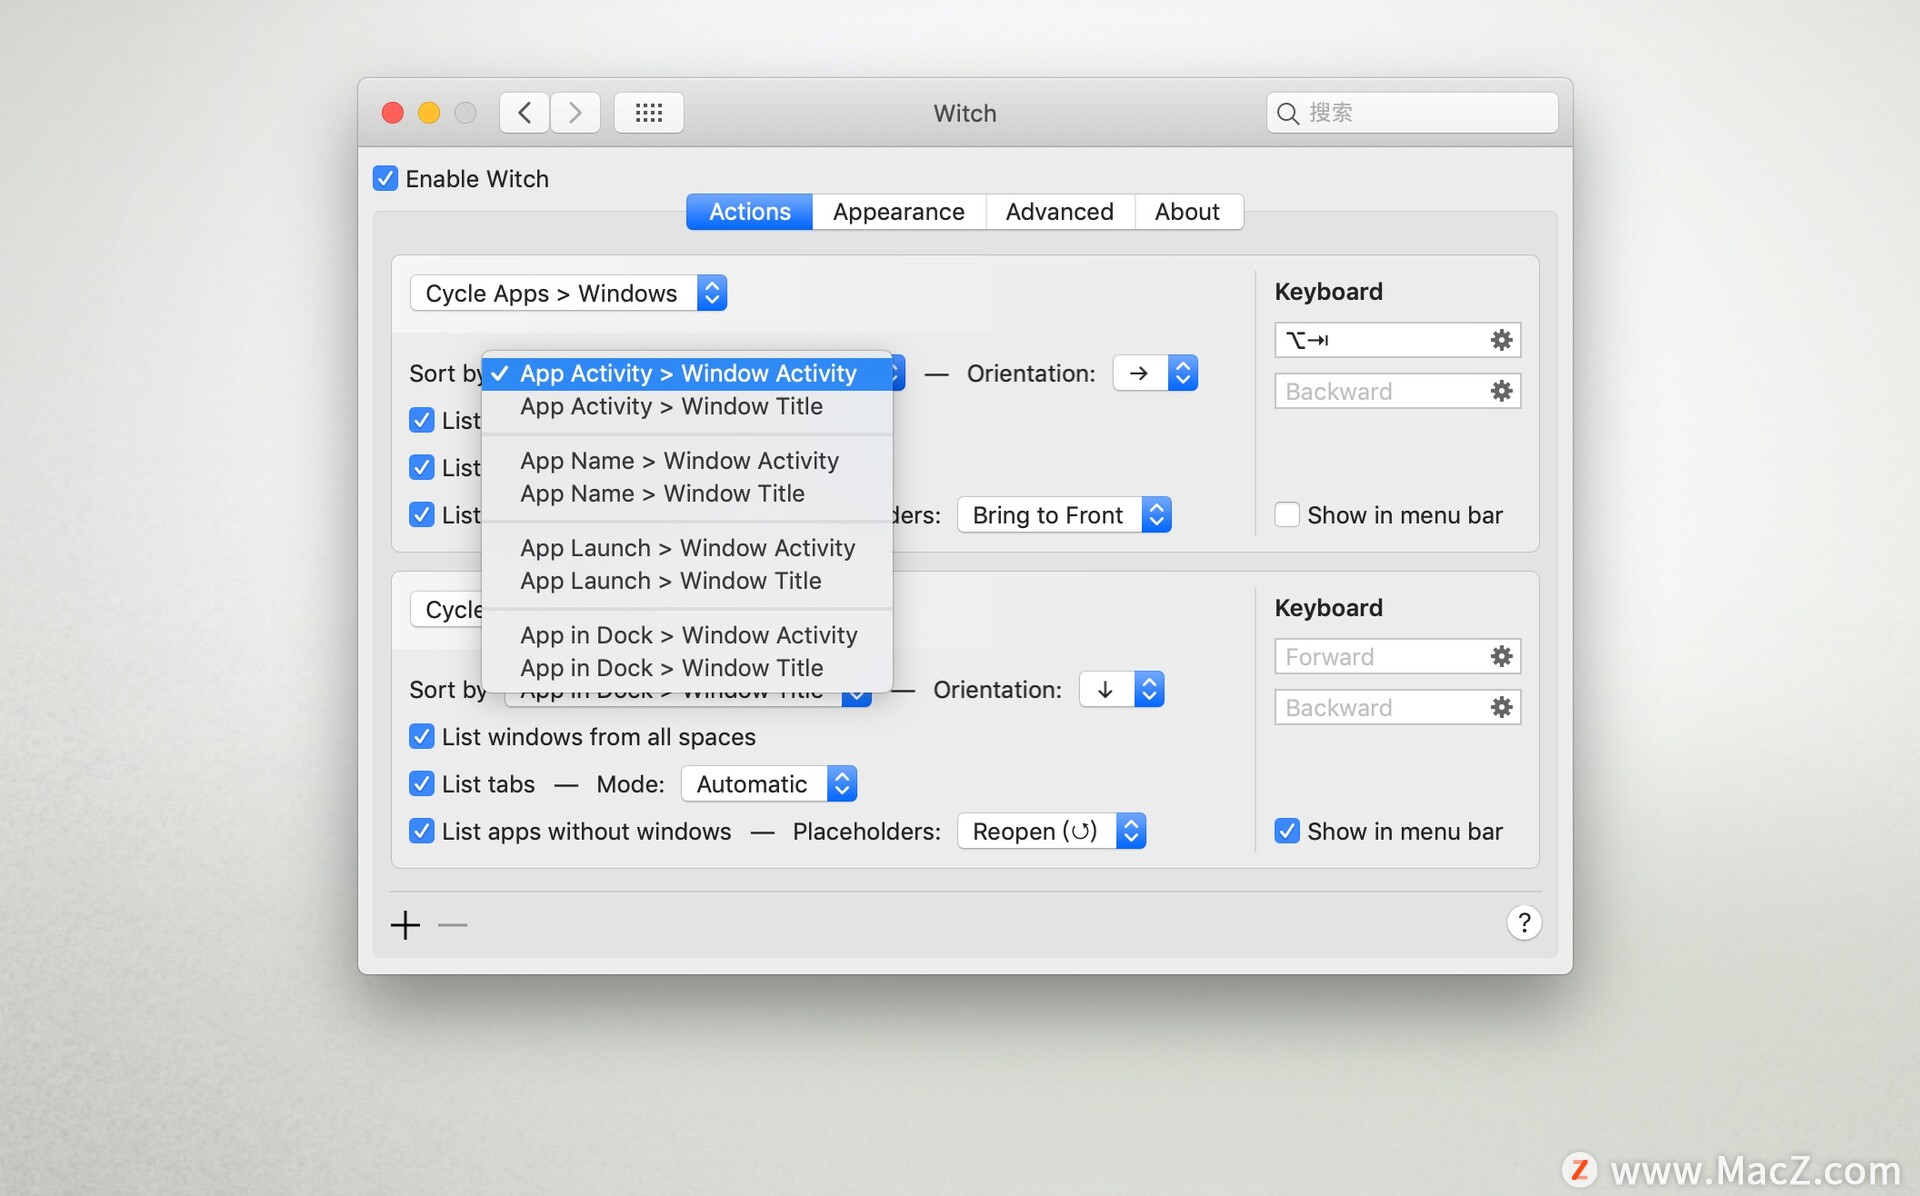This screenshot has width=1920, height=1196.
Task: Open help with the question mark button
Action: [1524, 922]
